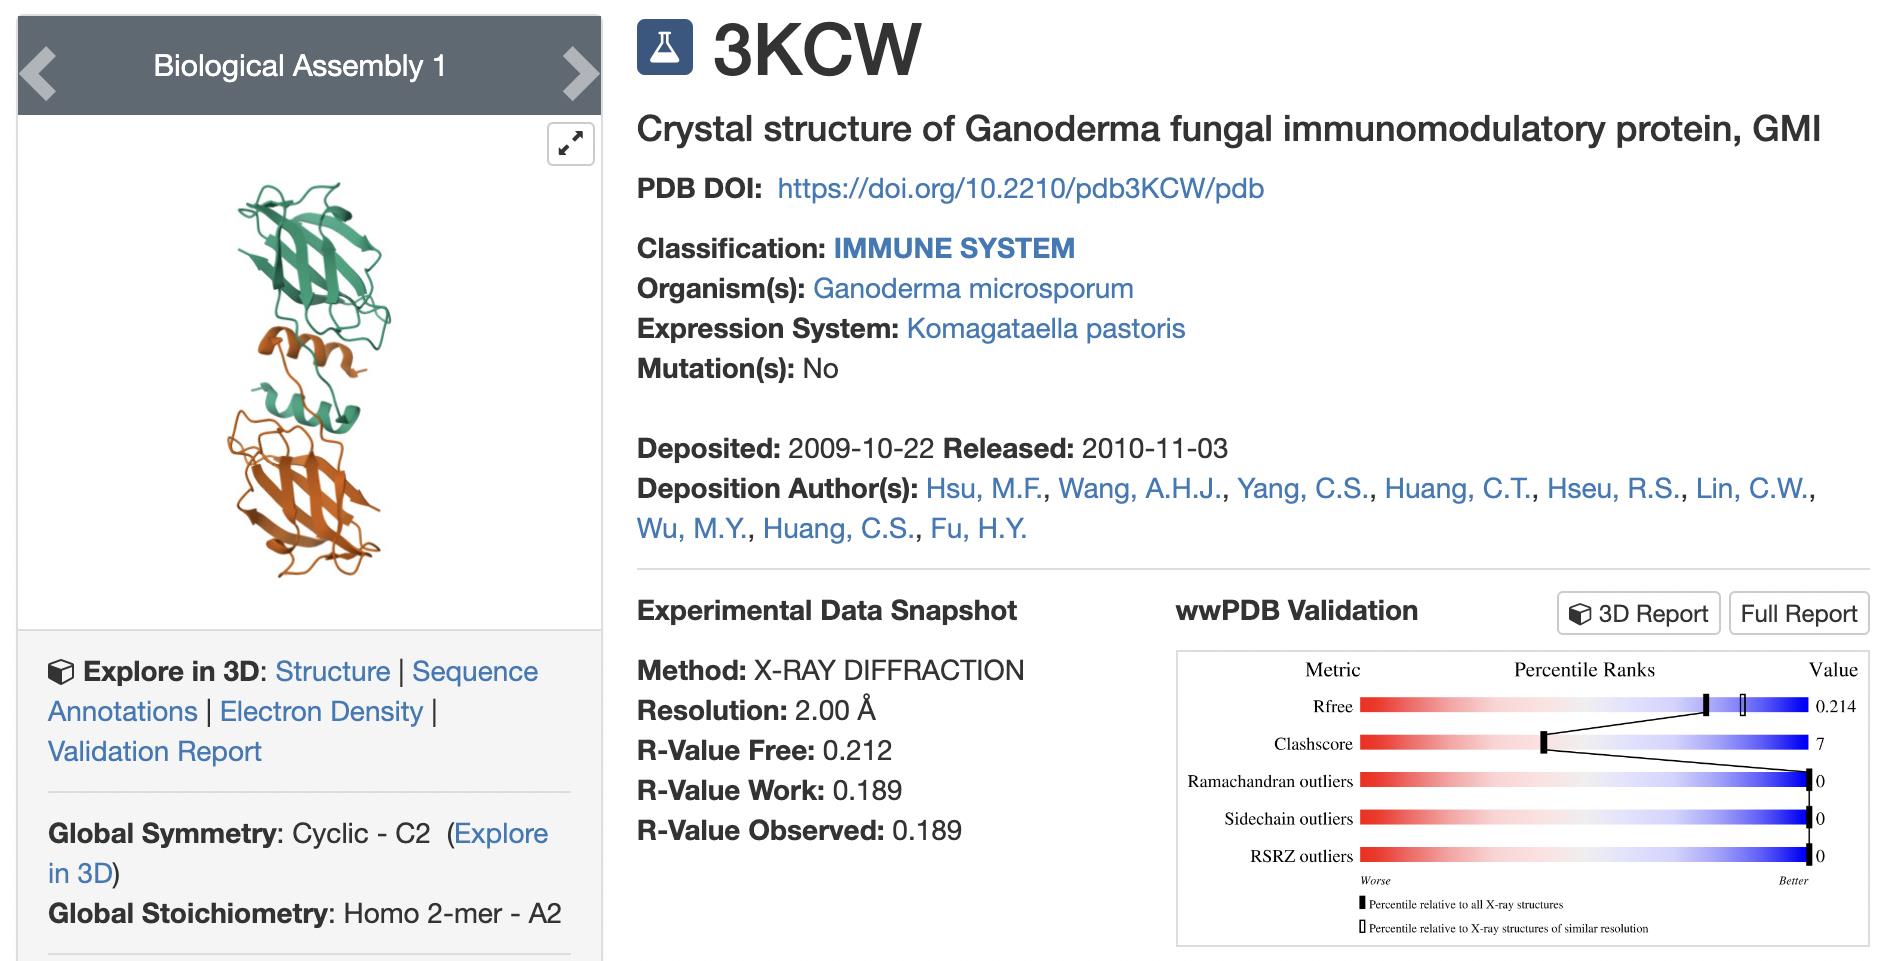
Task: Click the Biological Assembly 1 header
Action: (299, 66)
